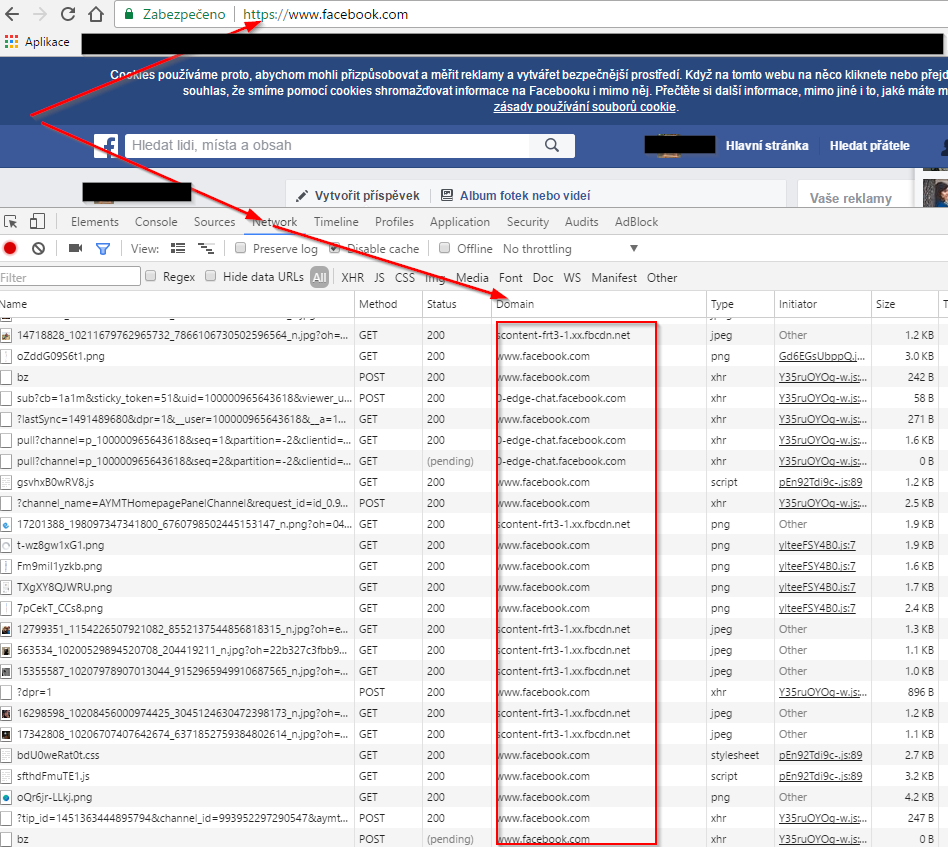Viewport: 948px width, 847px height.
Task: Open the Aplikace apps grid icon
Action: pos(11,42)
